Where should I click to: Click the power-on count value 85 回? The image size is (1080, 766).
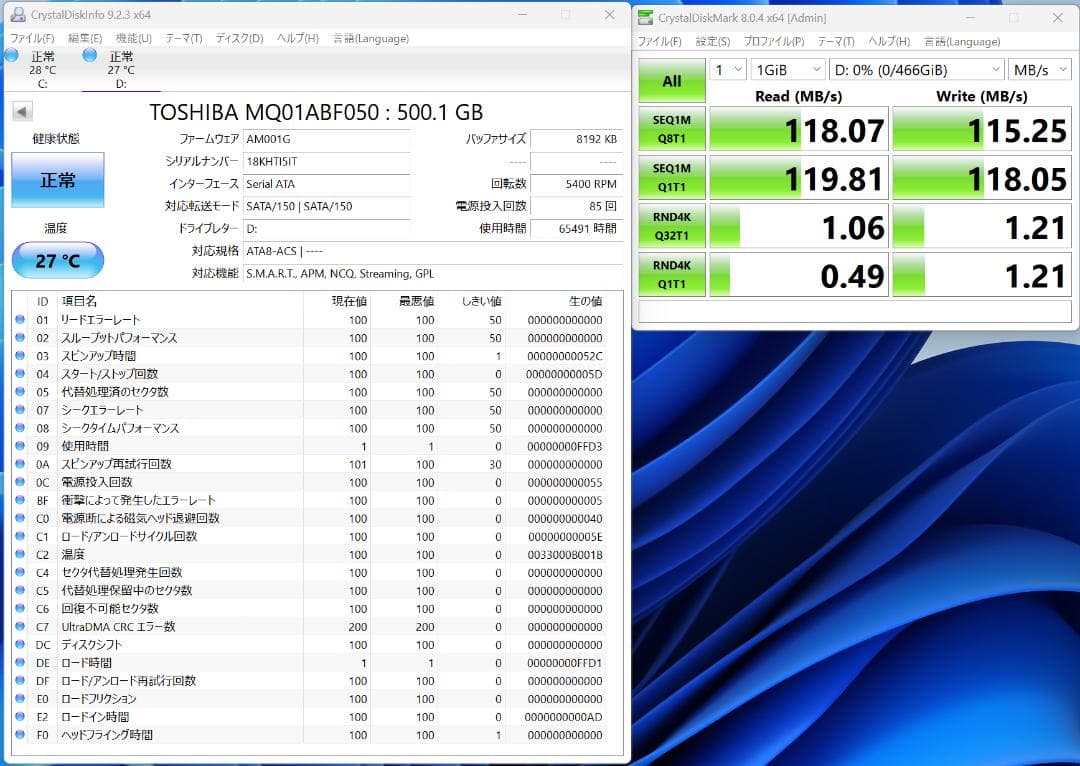click(577, 206)
